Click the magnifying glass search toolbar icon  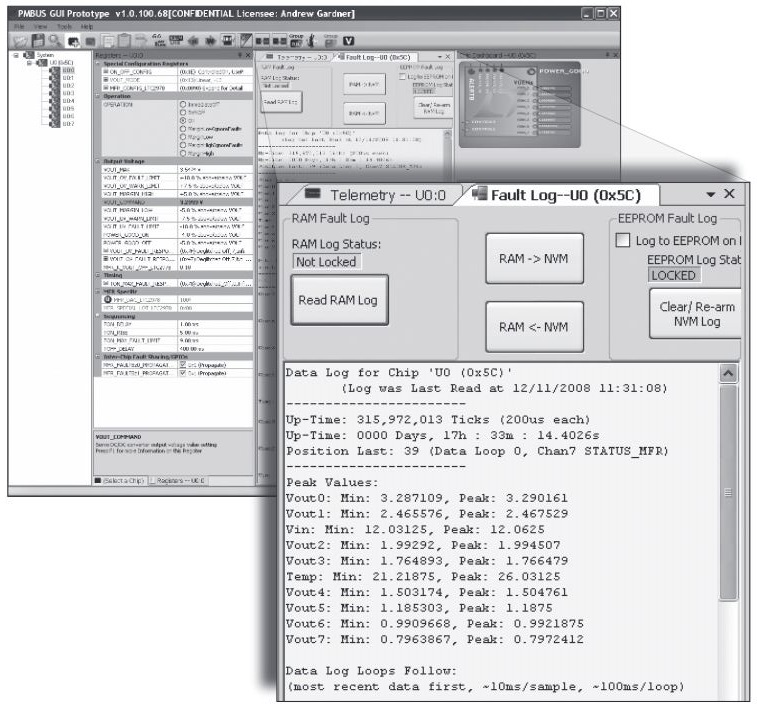click(56, 41)
